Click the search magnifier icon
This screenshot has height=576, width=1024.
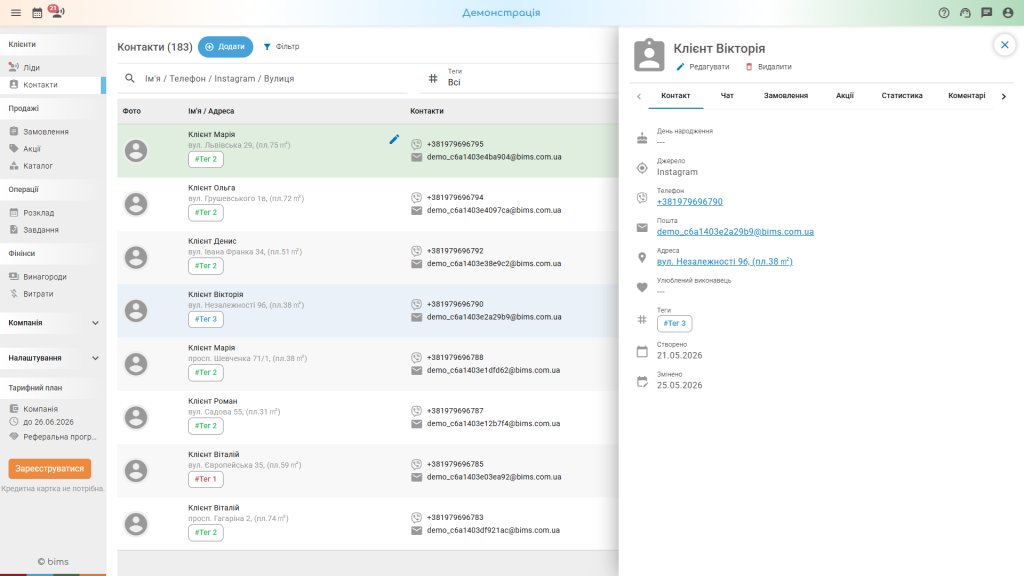pos(130,78)
